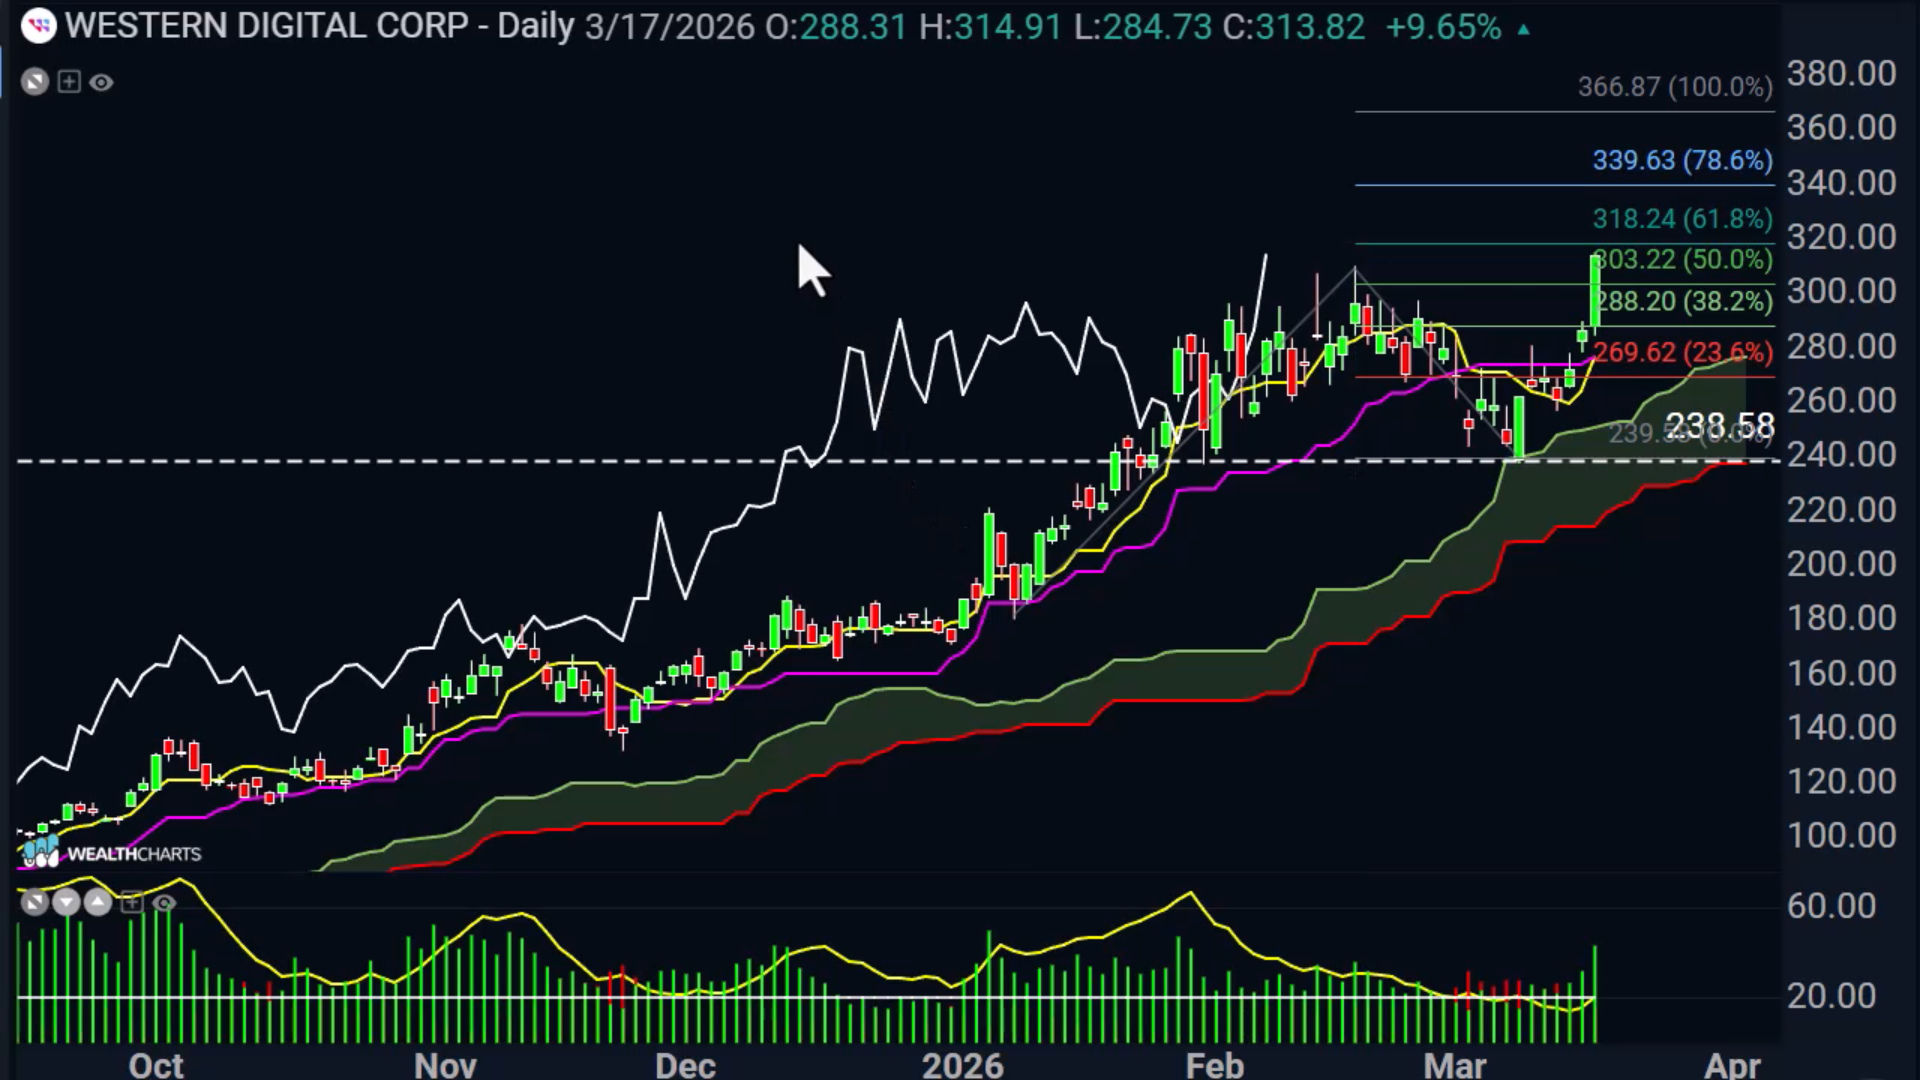Click the 2026 label on time axis
Viewport: 1920px width, 1080px height.
point(962,1064)
